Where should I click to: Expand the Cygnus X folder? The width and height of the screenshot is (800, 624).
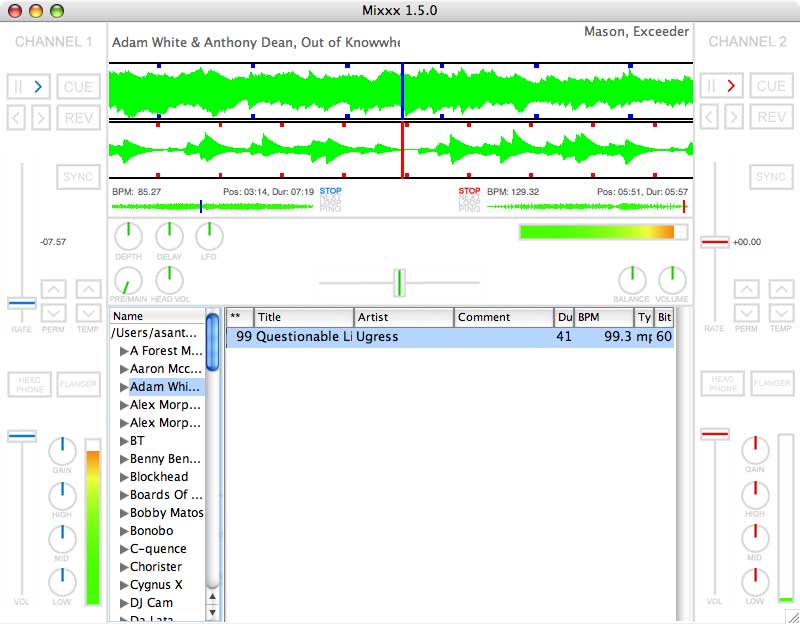click(123, 585)
